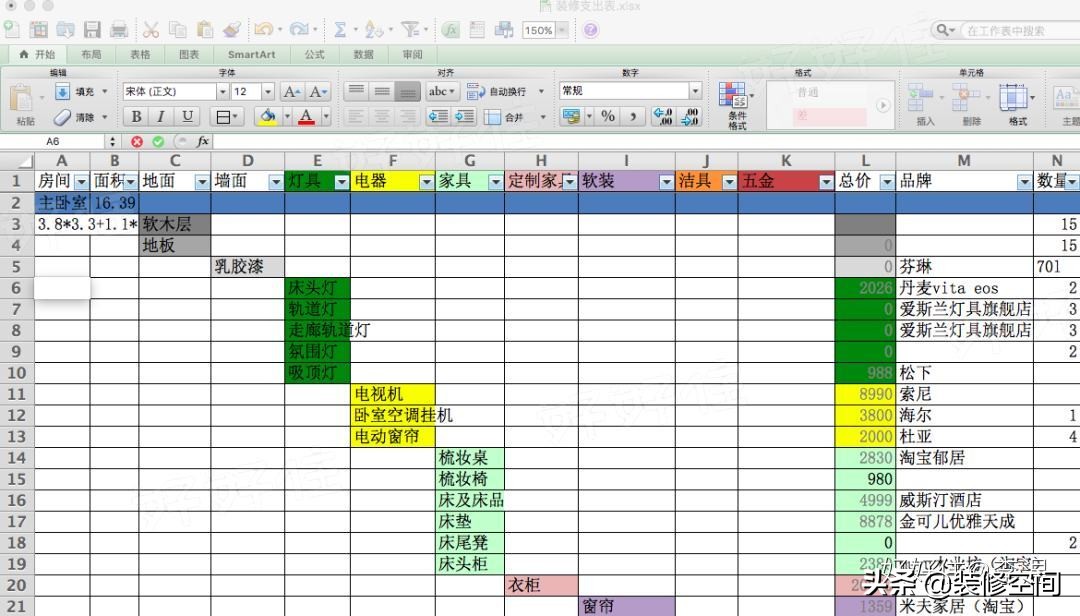Switch to the 审阅 tab
The image size is (1080, 616).
click(412, 54)
